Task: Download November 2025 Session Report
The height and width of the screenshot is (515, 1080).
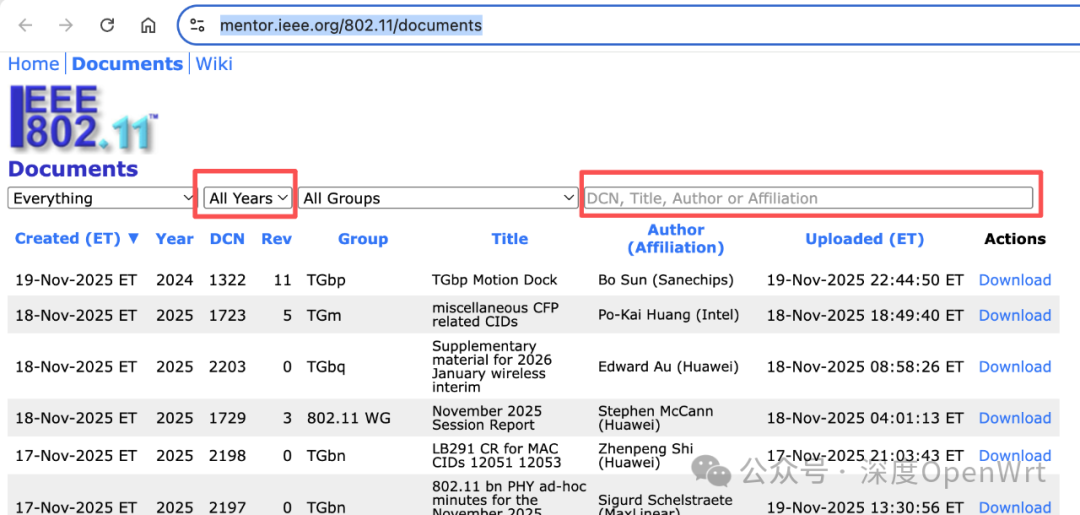Action: point(1015,418)
